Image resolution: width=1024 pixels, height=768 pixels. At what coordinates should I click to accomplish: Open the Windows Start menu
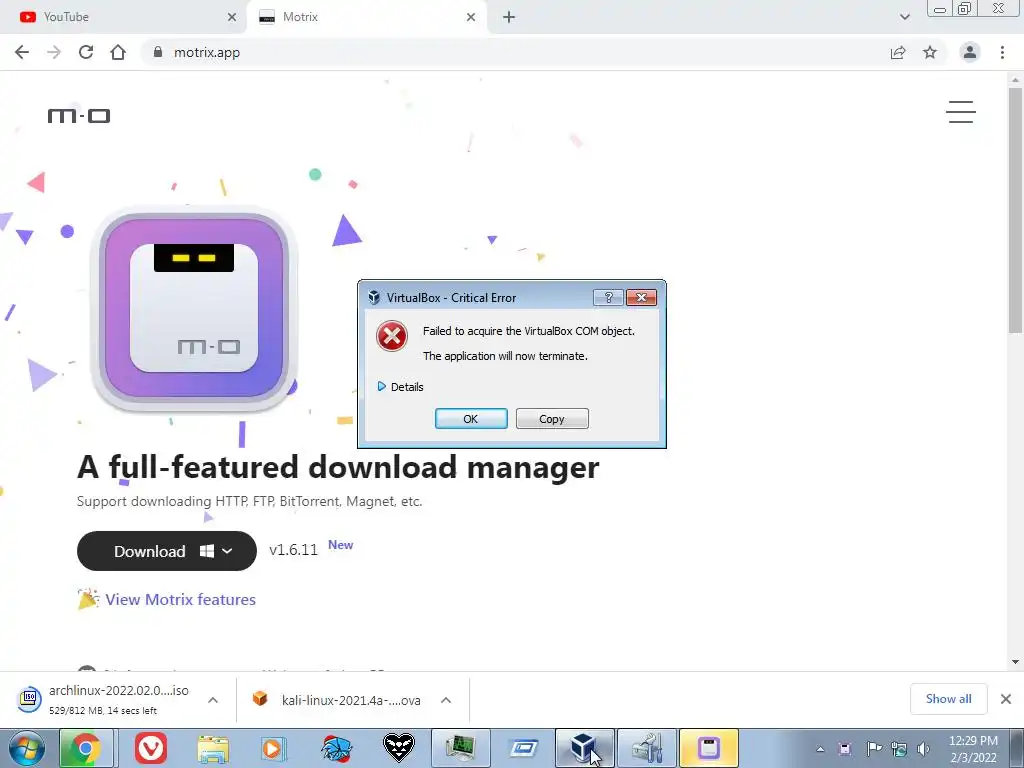click(x=27, y=748)
